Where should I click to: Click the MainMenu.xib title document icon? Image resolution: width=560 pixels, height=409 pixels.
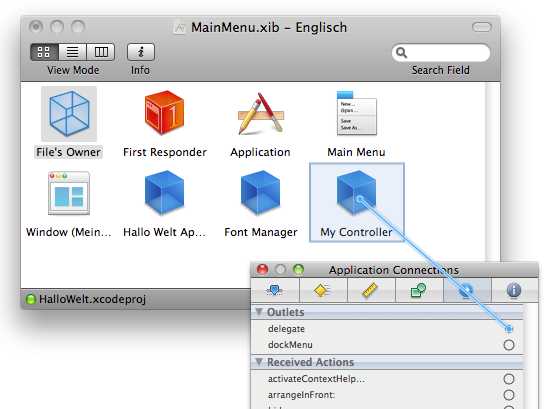coord(179,27)
